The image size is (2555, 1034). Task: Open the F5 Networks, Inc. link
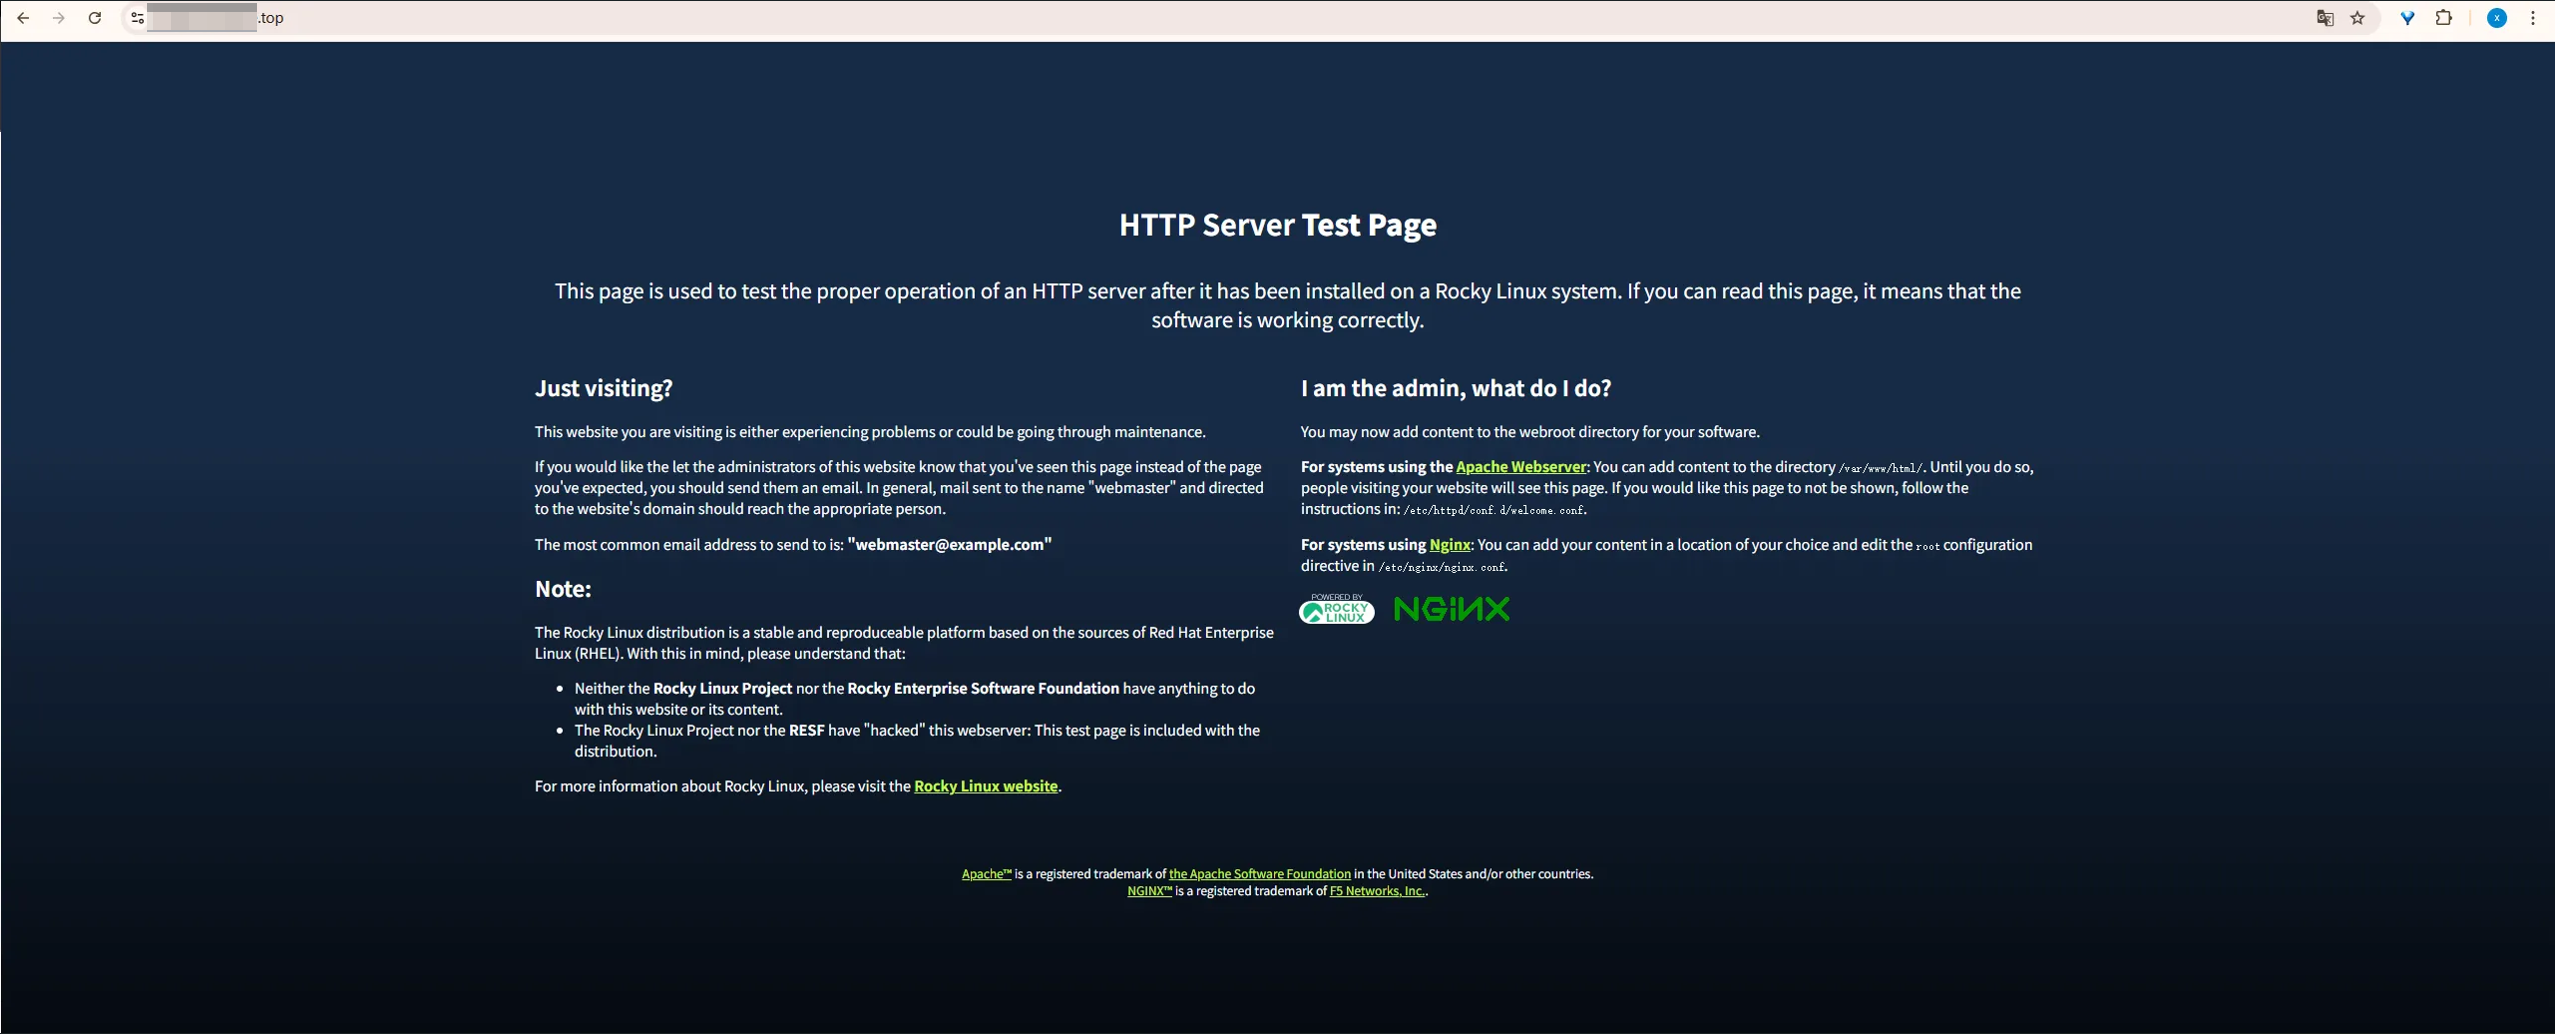point(1377,891)
